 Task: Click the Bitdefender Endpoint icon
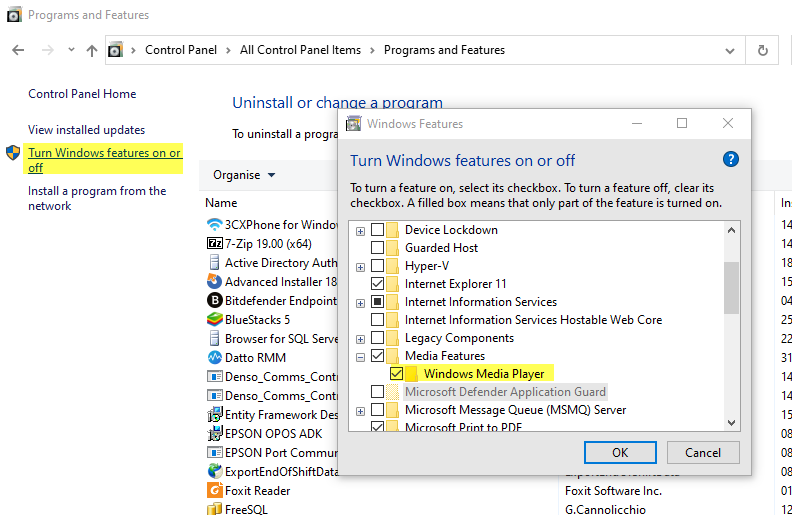tap(215, 300)
